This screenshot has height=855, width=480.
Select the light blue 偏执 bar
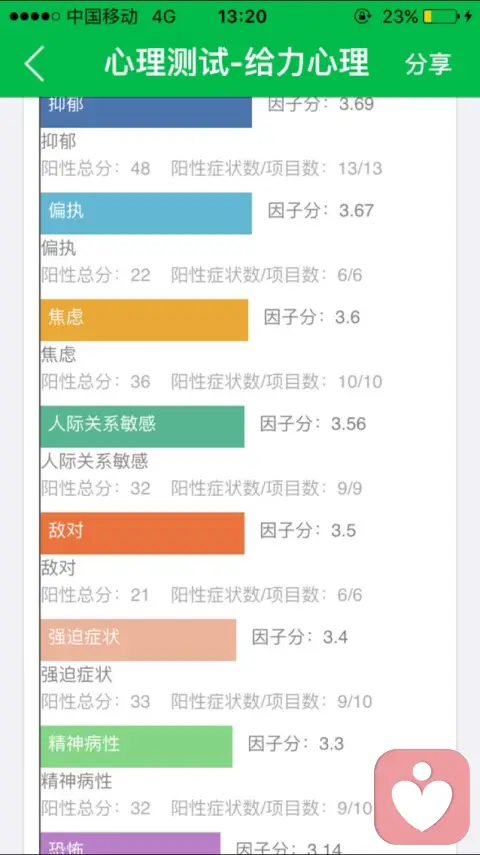point(146,213)
